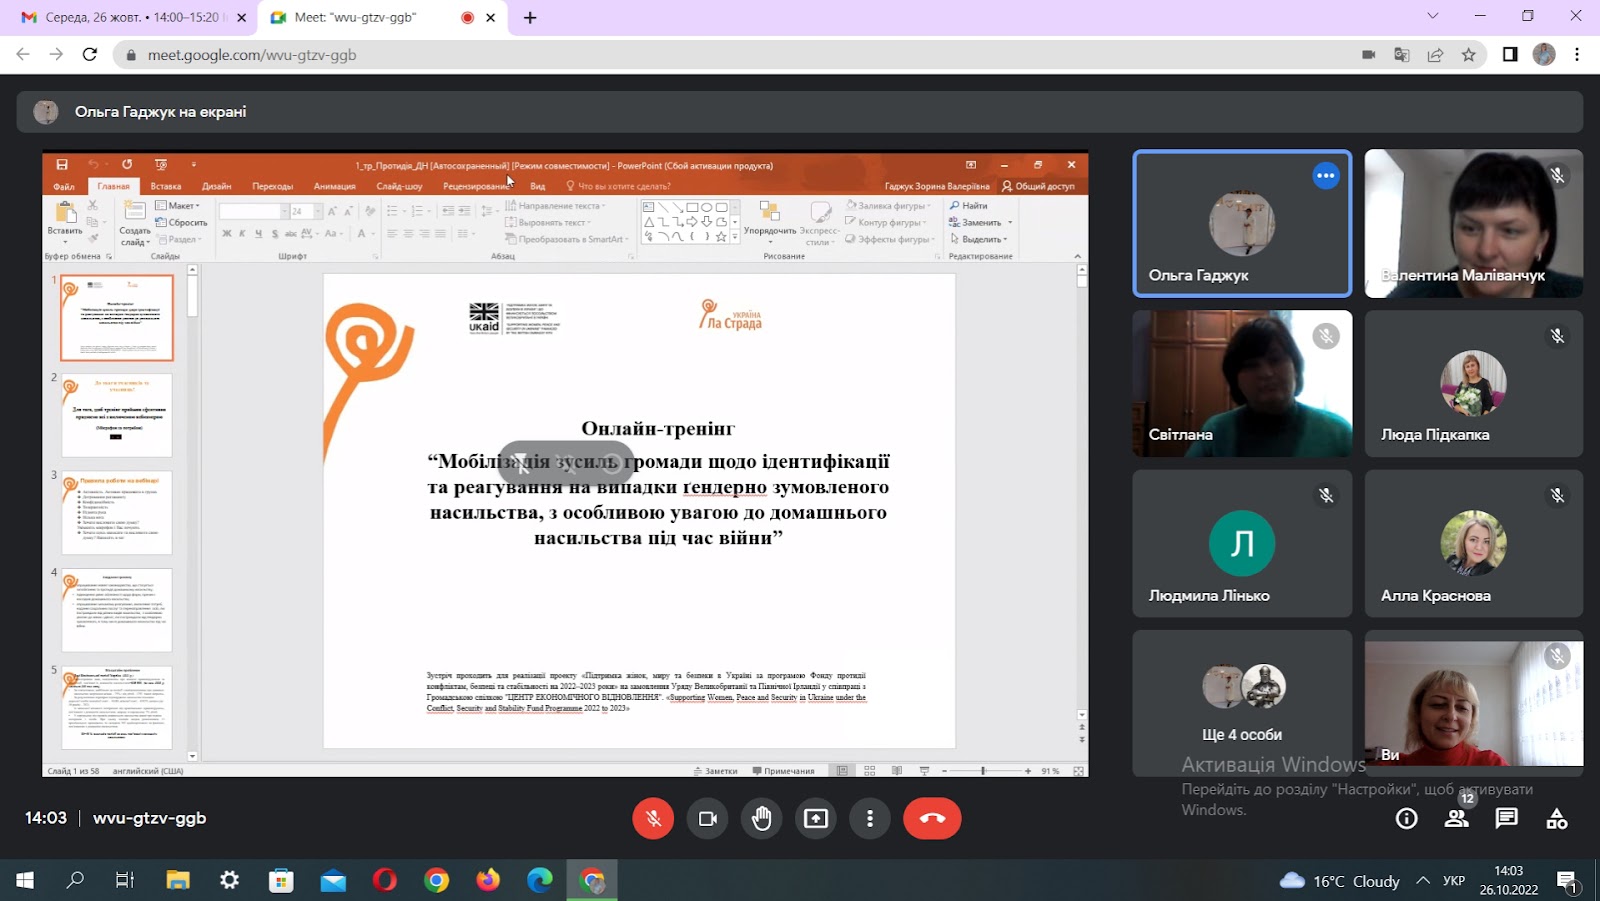
Task: Click slide 3 thumbnail in shared PowerPoint
Action: [117, 513]
